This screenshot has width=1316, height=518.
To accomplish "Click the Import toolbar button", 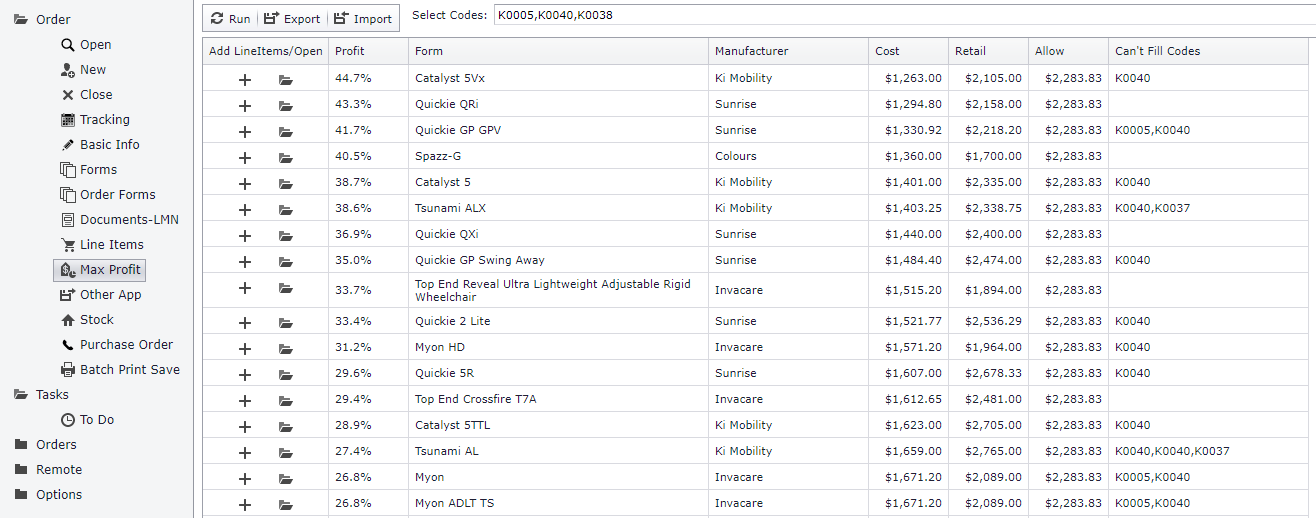I will point(363,18).
